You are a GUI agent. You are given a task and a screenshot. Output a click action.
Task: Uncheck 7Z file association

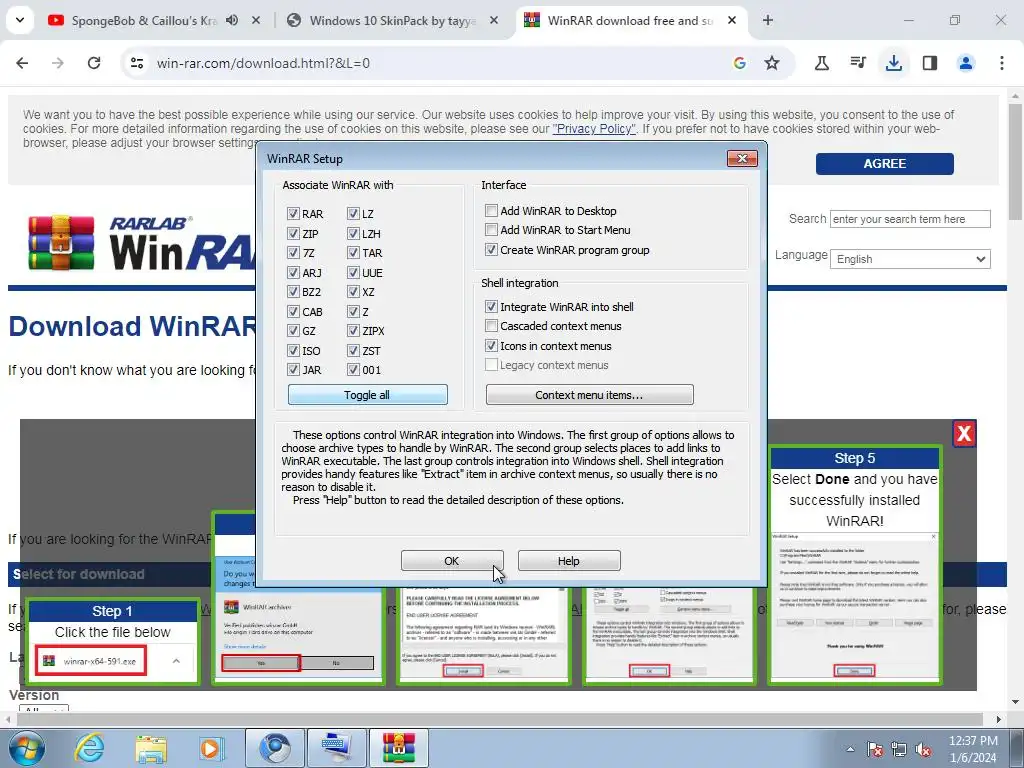pos(293,253)
